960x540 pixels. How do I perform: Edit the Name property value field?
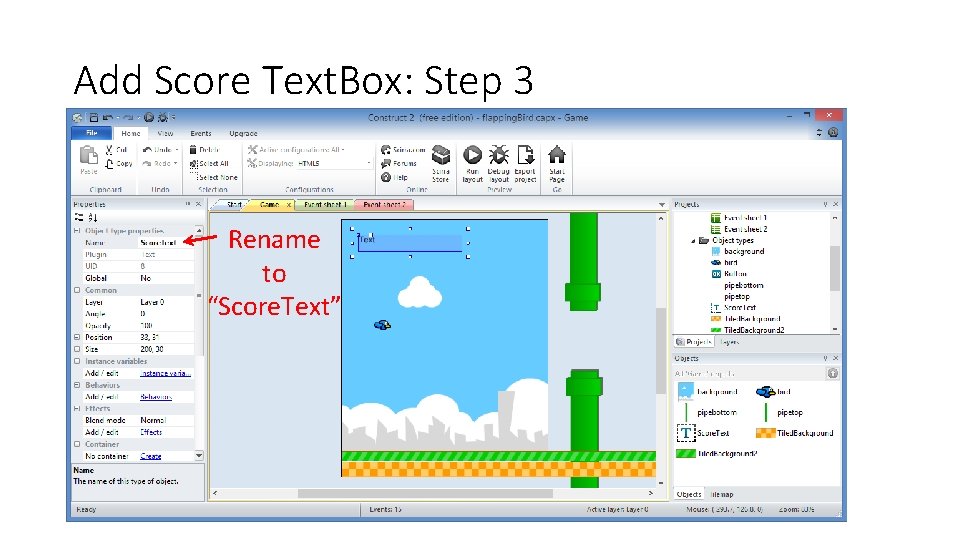[166, 242]
